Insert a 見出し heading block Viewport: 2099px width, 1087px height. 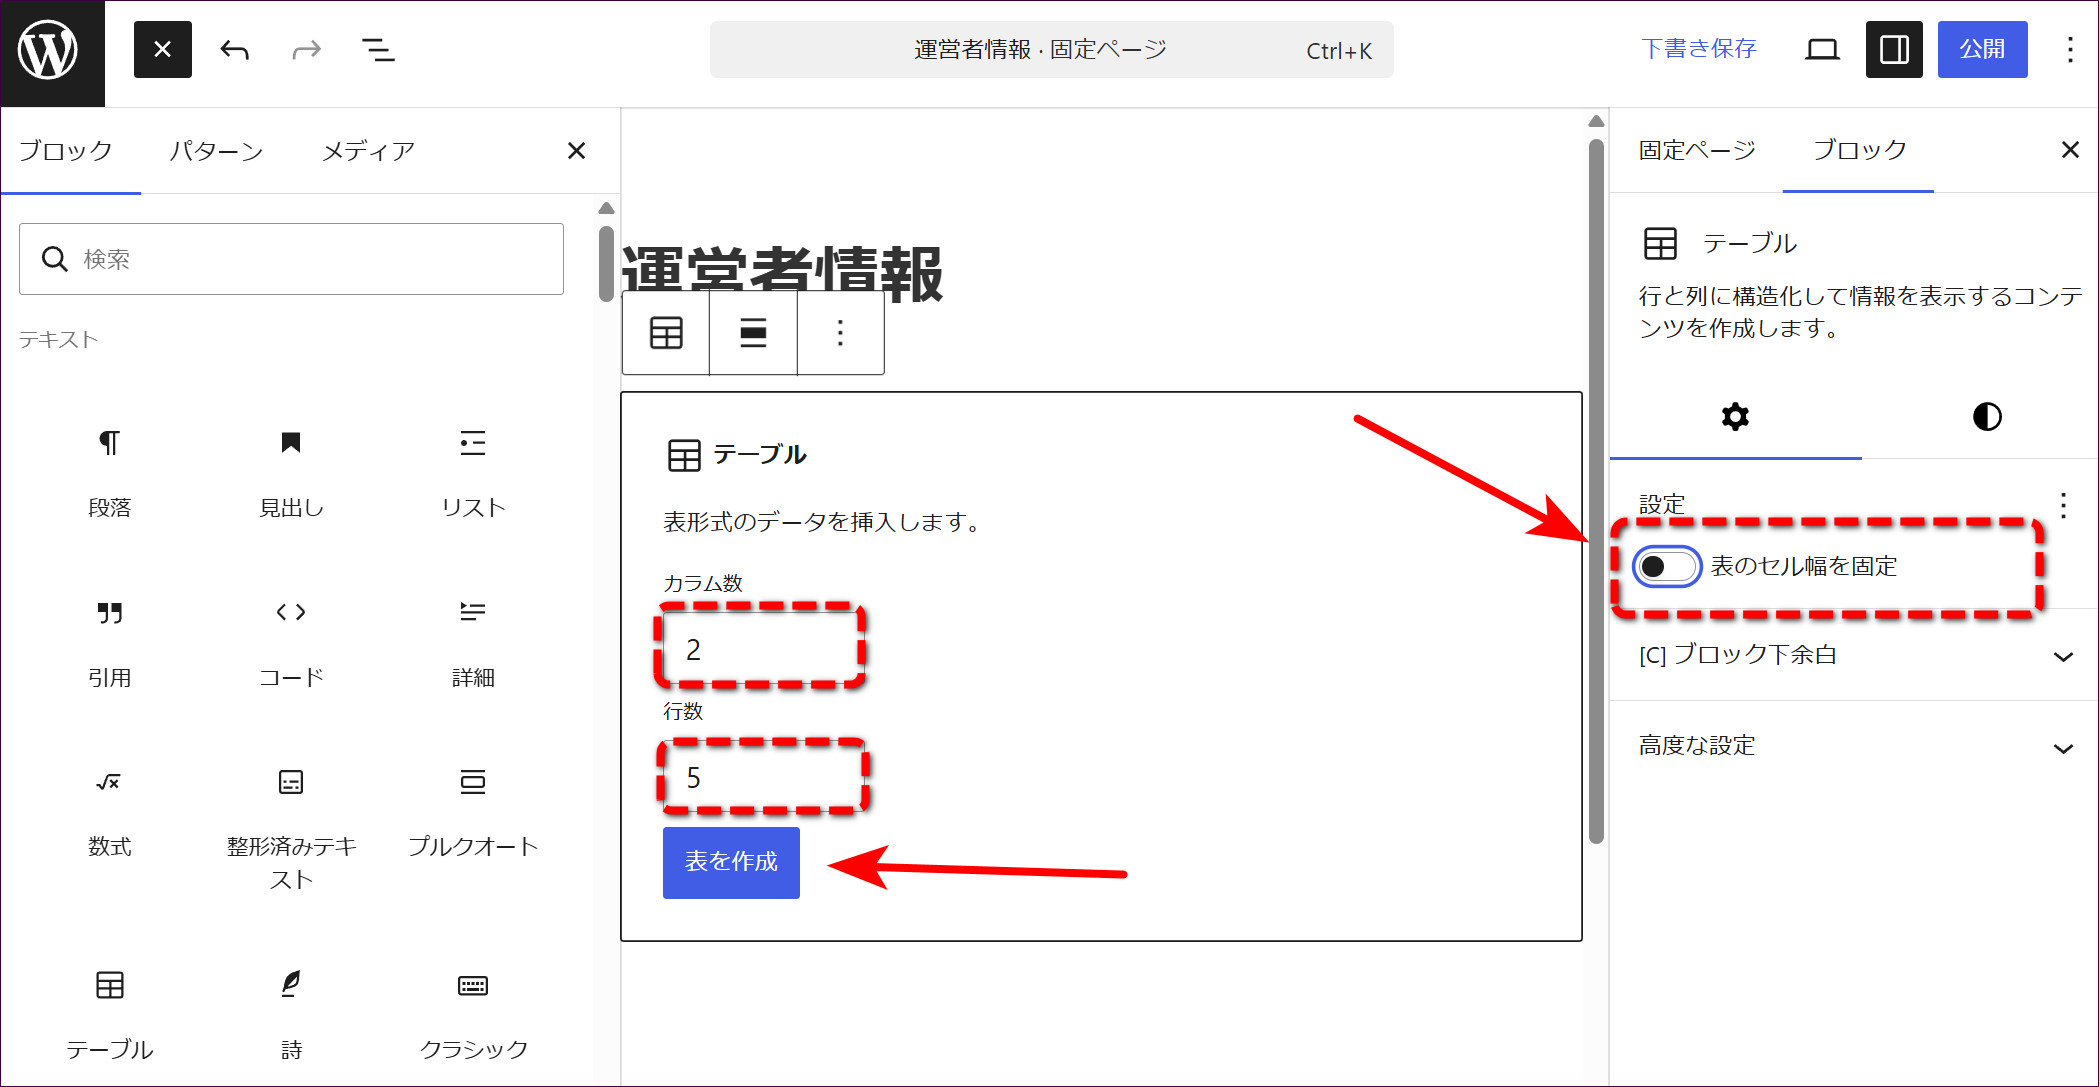click(x=291, y=472)
